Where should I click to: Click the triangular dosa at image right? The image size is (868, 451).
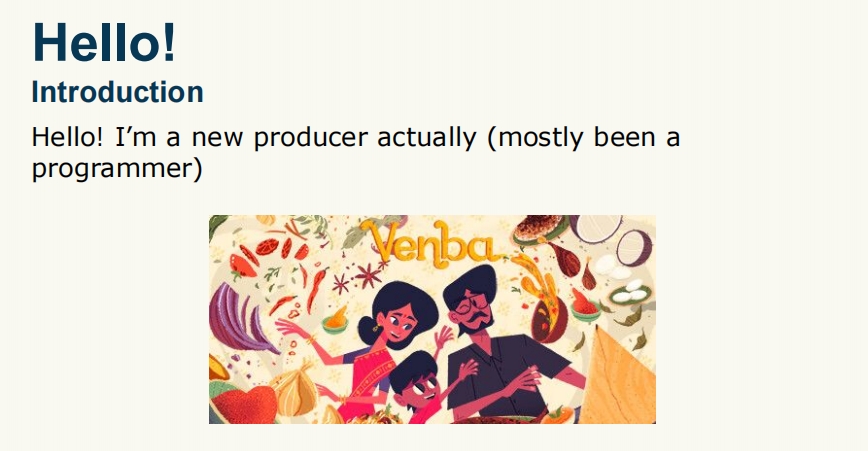coord(619,376)
